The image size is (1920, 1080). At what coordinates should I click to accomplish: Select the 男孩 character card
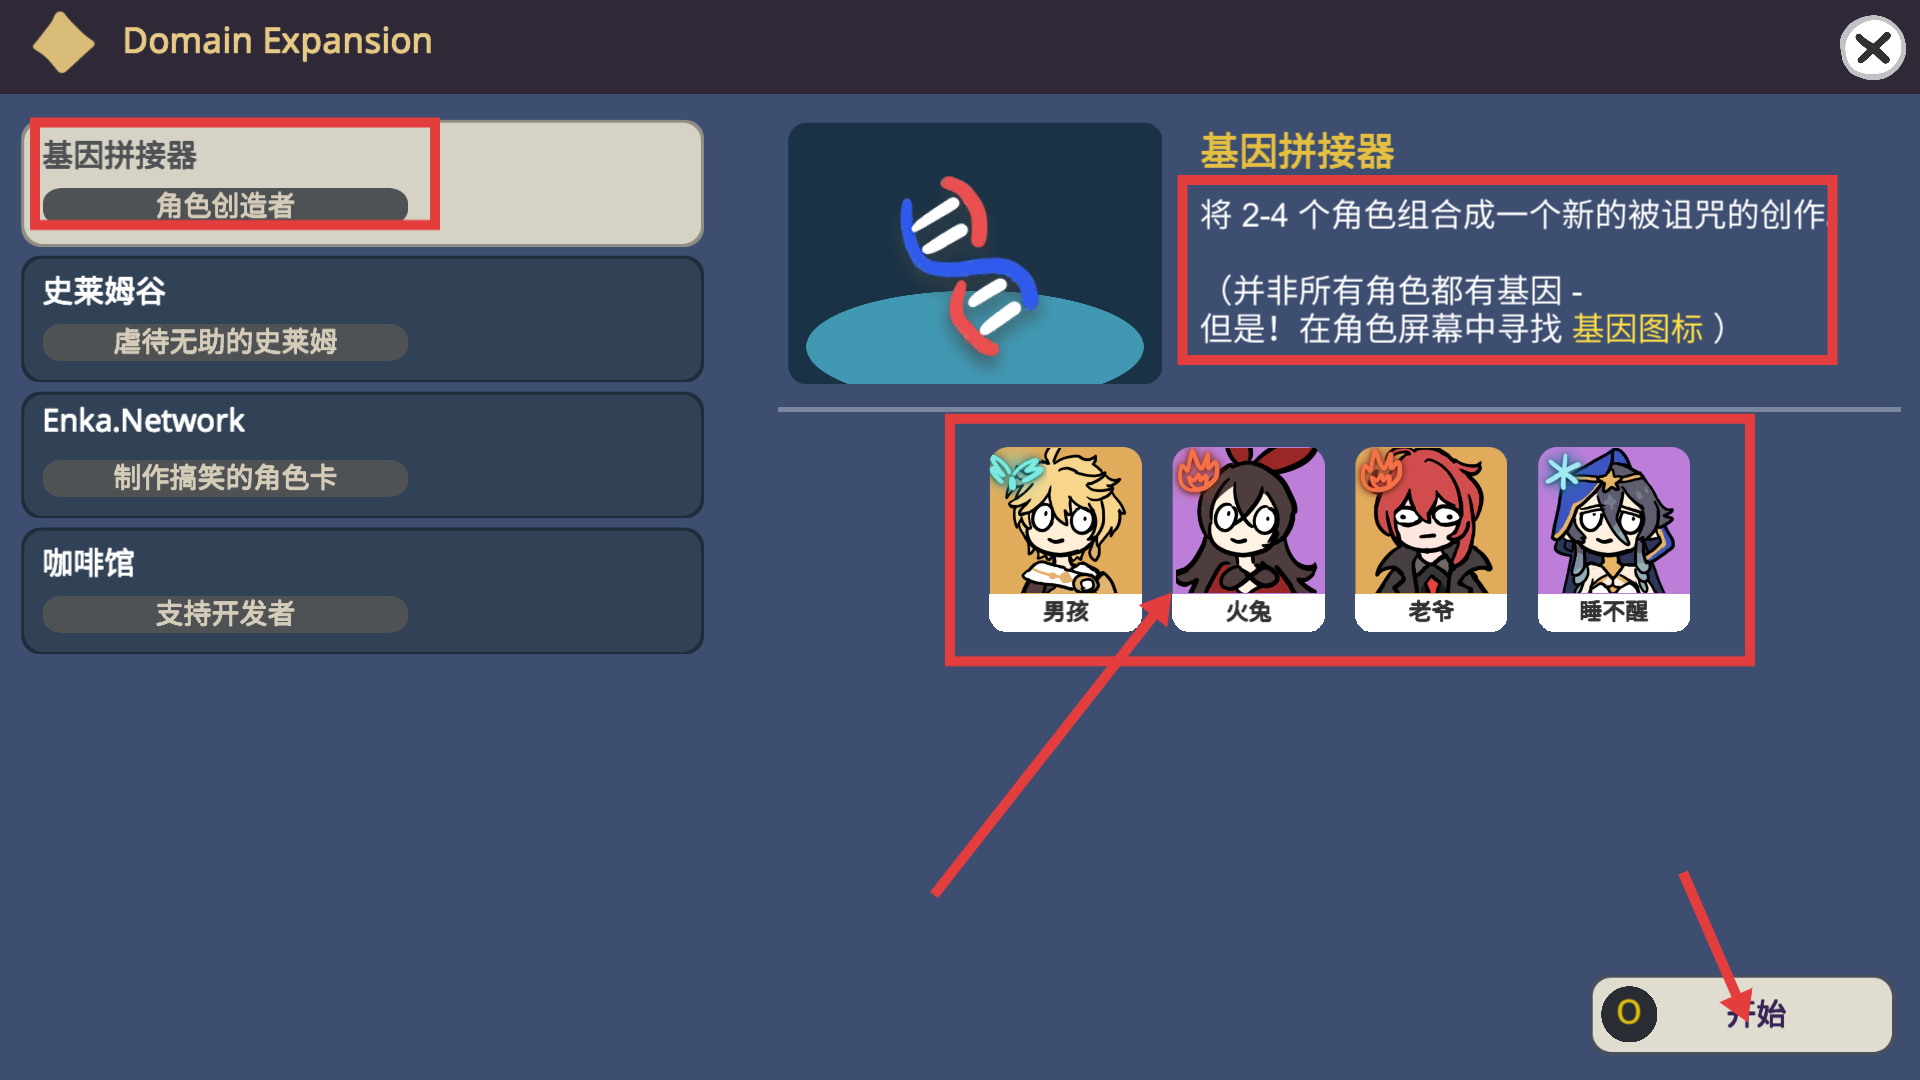[x=1065, y=539]
